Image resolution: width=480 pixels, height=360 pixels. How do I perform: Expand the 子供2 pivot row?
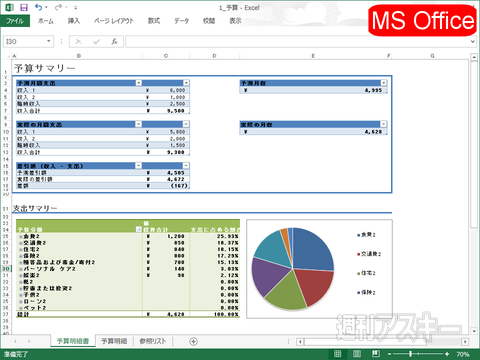pyautogui.click(x=21, y=295)
